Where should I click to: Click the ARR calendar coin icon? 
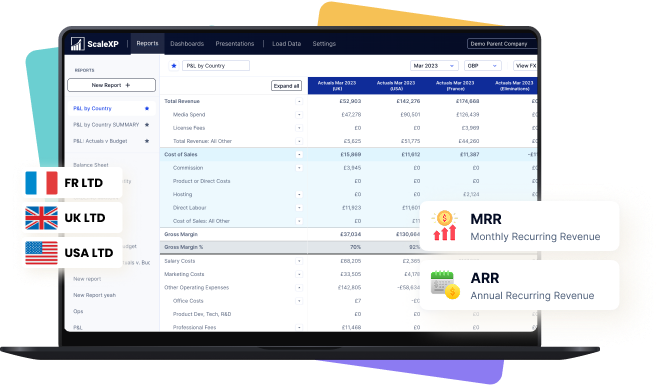tap(444, 285)
